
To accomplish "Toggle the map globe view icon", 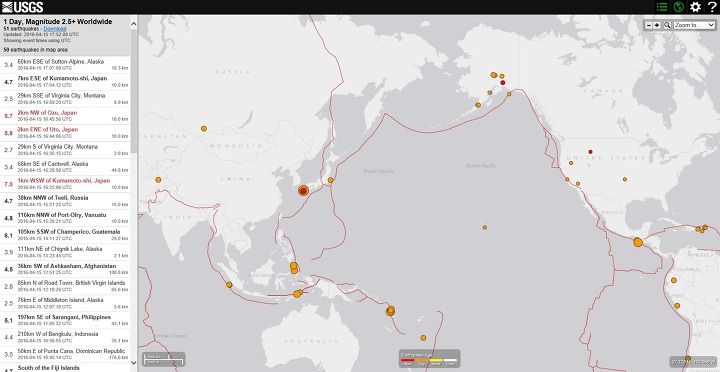I will click(x=679, y=7).
